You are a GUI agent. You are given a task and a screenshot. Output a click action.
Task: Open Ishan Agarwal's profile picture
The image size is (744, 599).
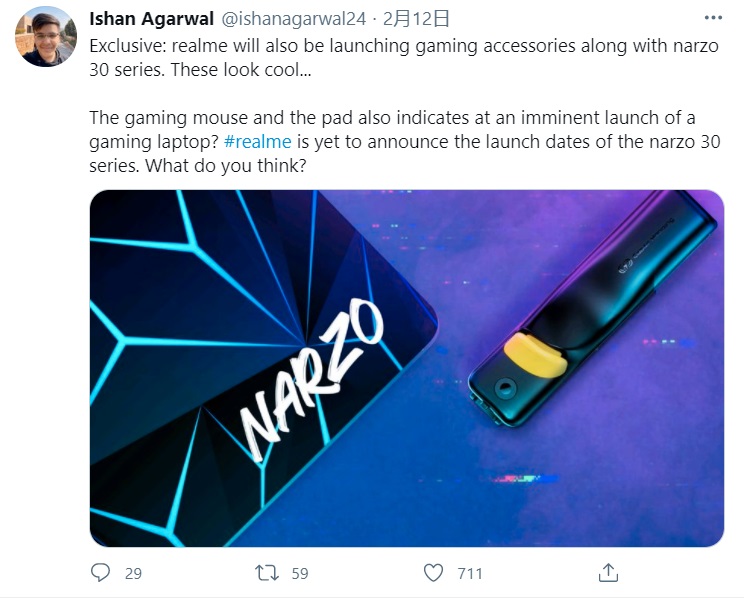[x=45, y=36]
